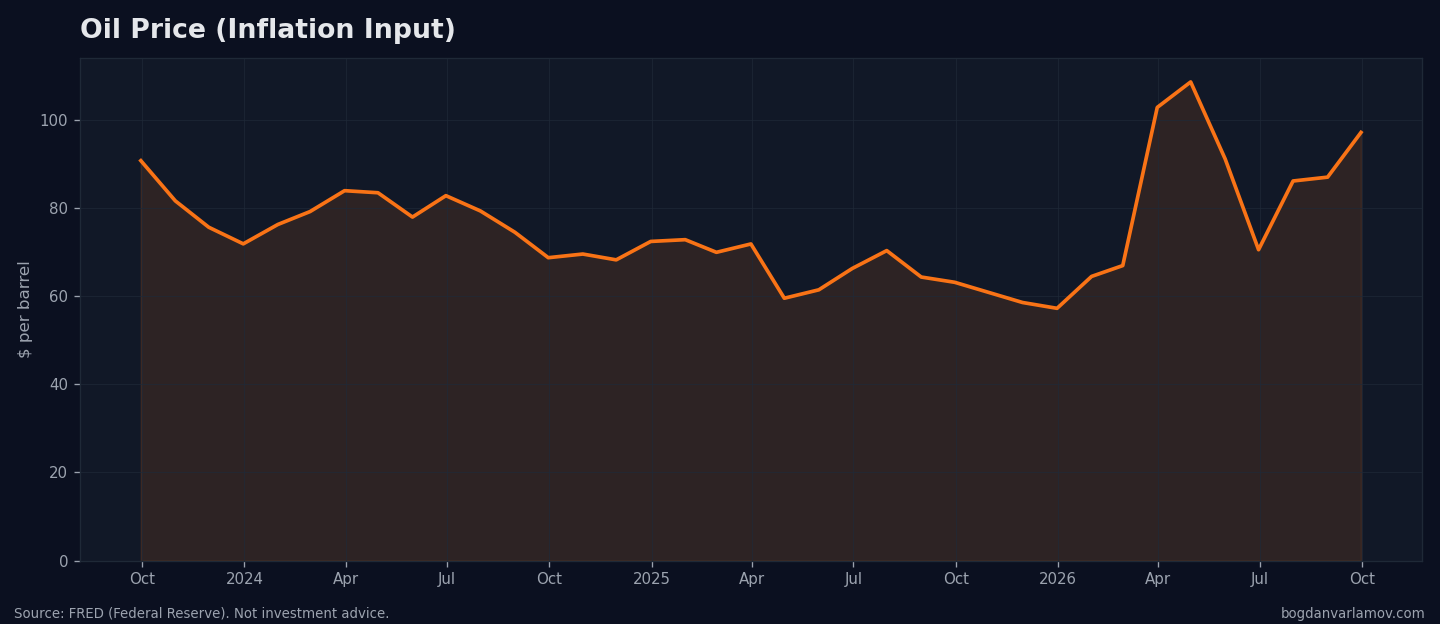Click the x-axis label '2025'
This screenshot has width=1440, height=624.
point(651,579)
